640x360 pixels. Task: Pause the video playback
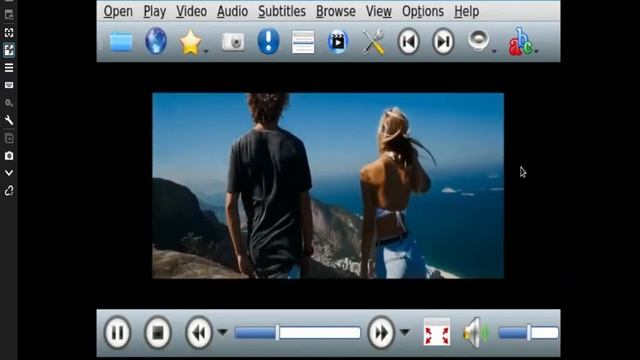tap(118, 333)
